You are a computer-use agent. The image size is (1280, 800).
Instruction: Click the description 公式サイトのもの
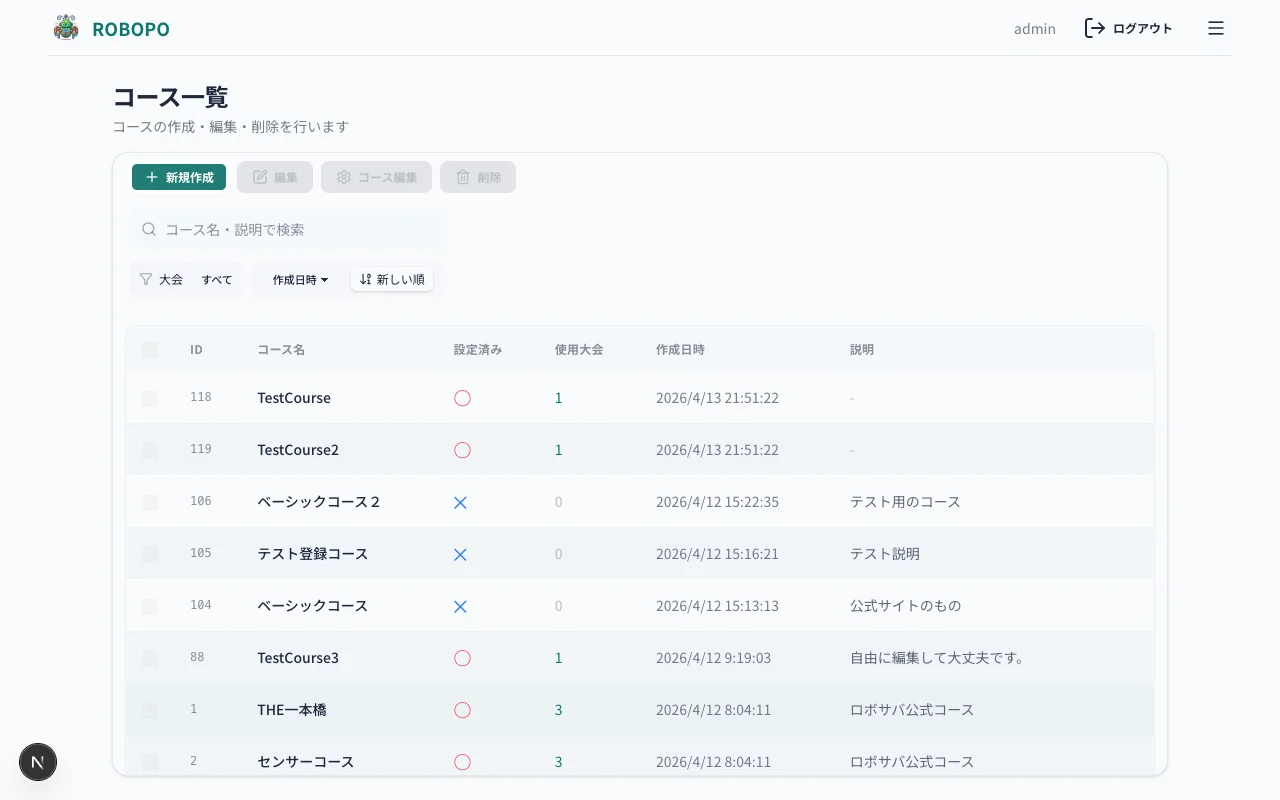[906, 606]
